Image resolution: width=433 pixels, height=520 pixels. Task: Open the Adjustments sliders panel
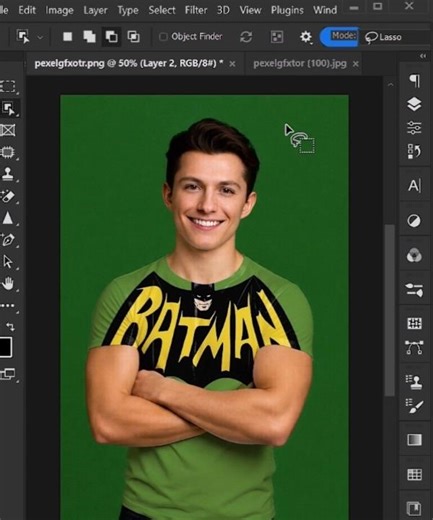[414, 128]
